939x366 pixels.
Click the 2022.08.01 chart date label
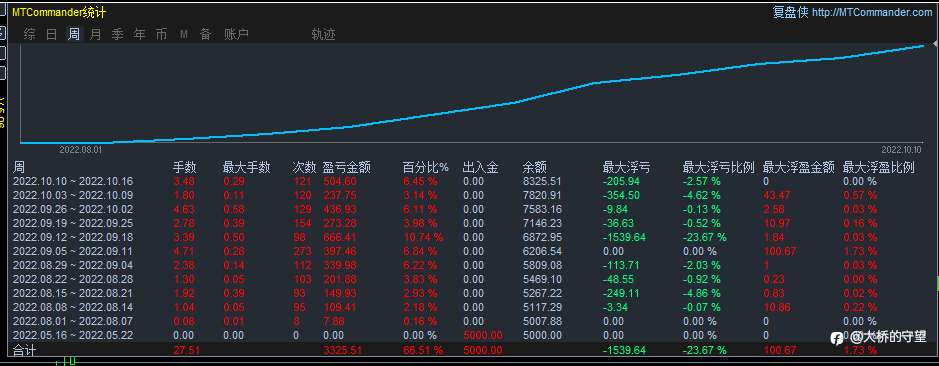80,149
